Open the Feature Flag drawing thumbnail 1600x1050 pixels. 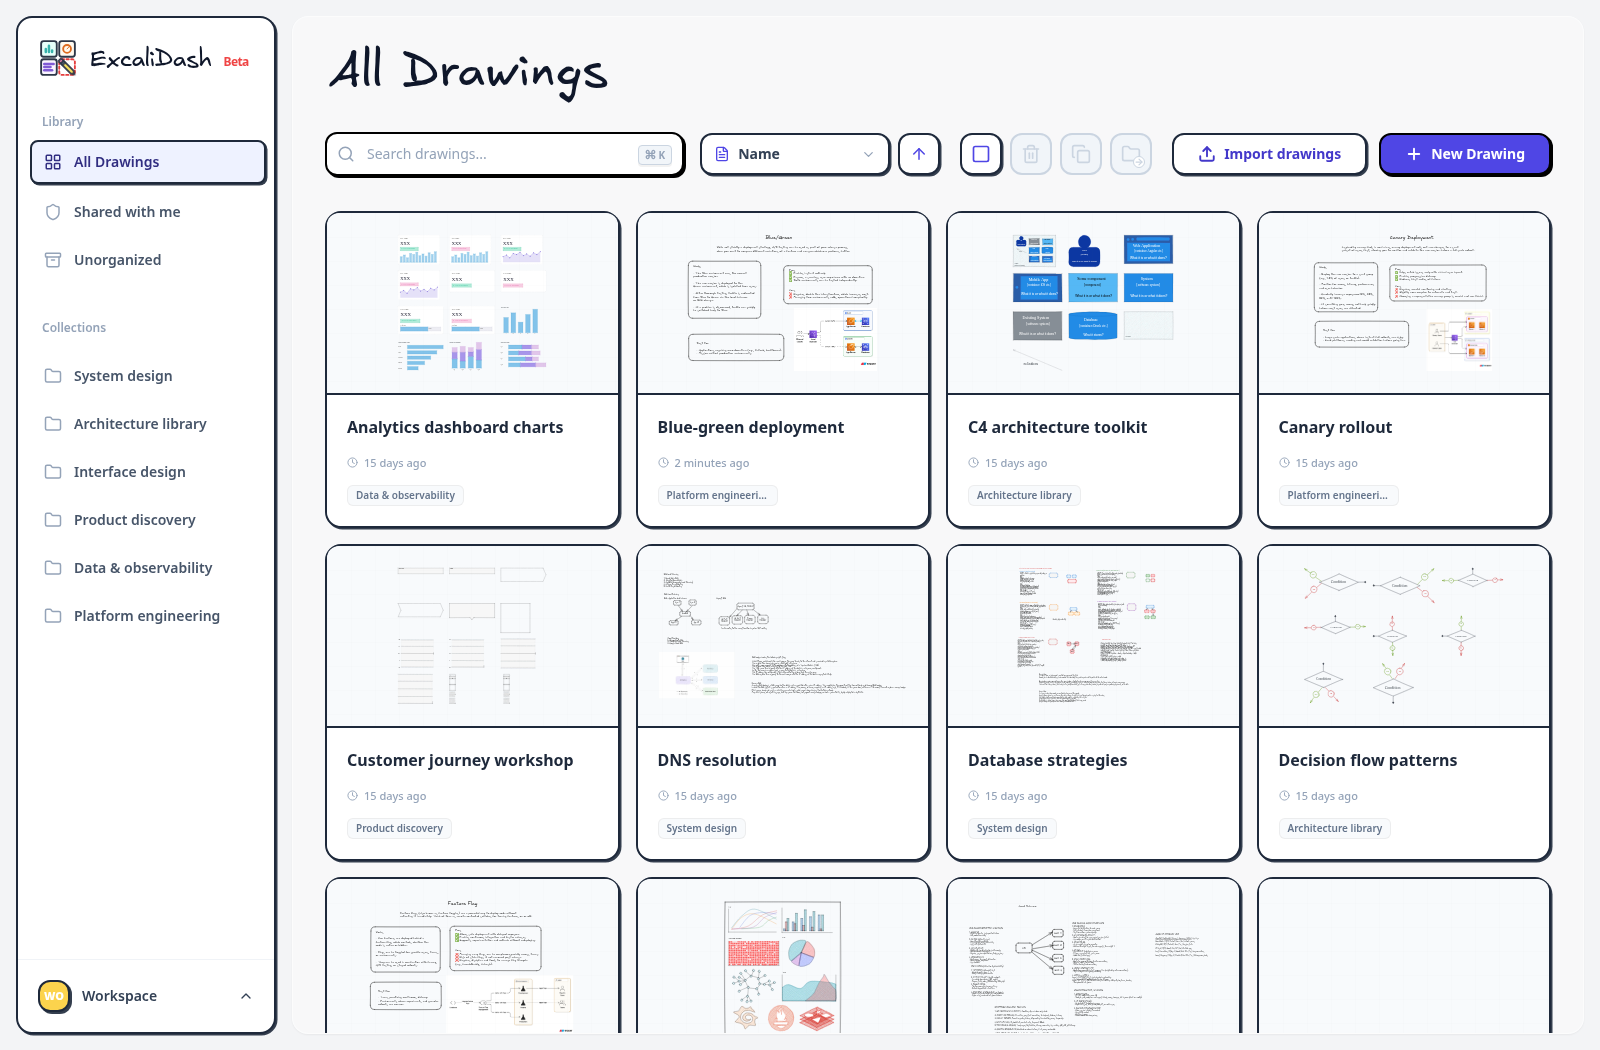click(x=473, y=957)
